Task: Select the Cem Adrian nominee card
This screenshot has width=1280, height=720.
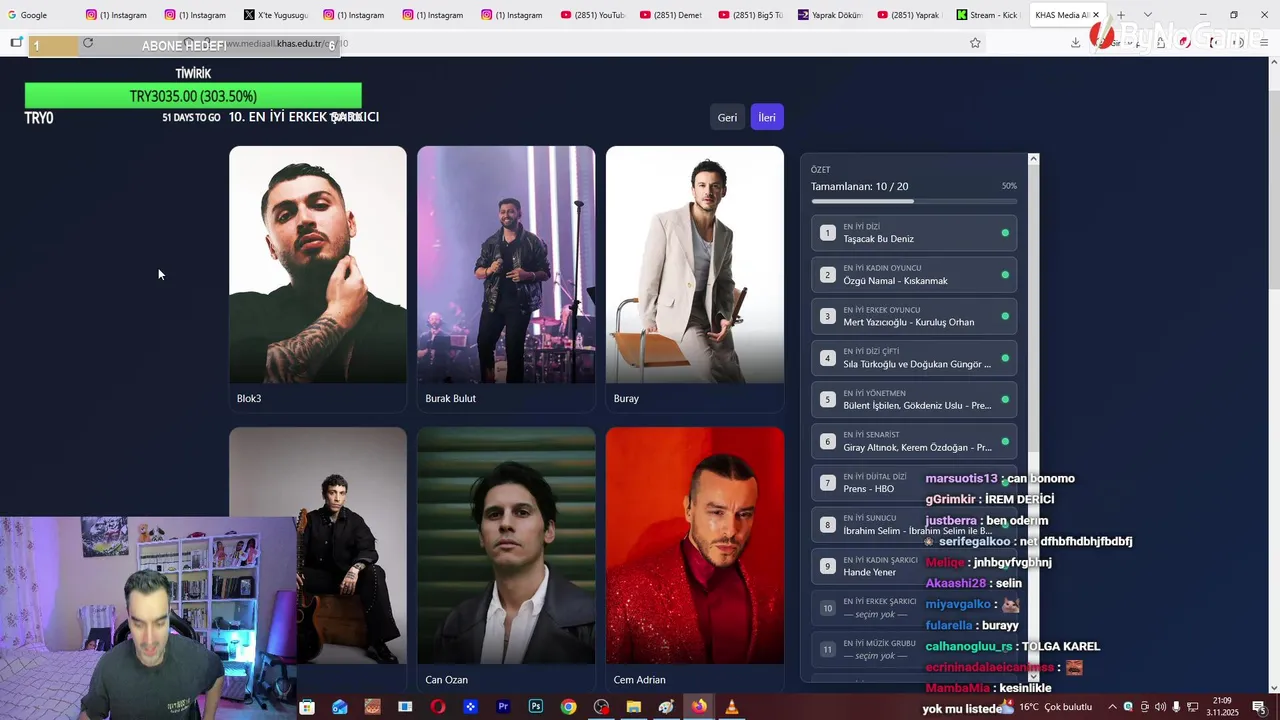Action: (694, 560)
